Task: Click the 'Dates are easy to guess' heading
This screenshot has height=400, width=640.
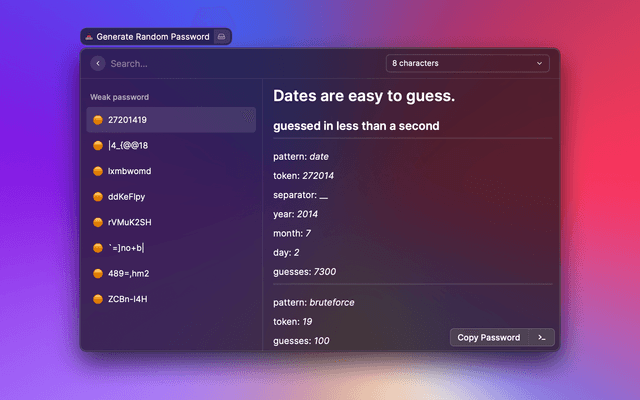Action: point(364,97)
